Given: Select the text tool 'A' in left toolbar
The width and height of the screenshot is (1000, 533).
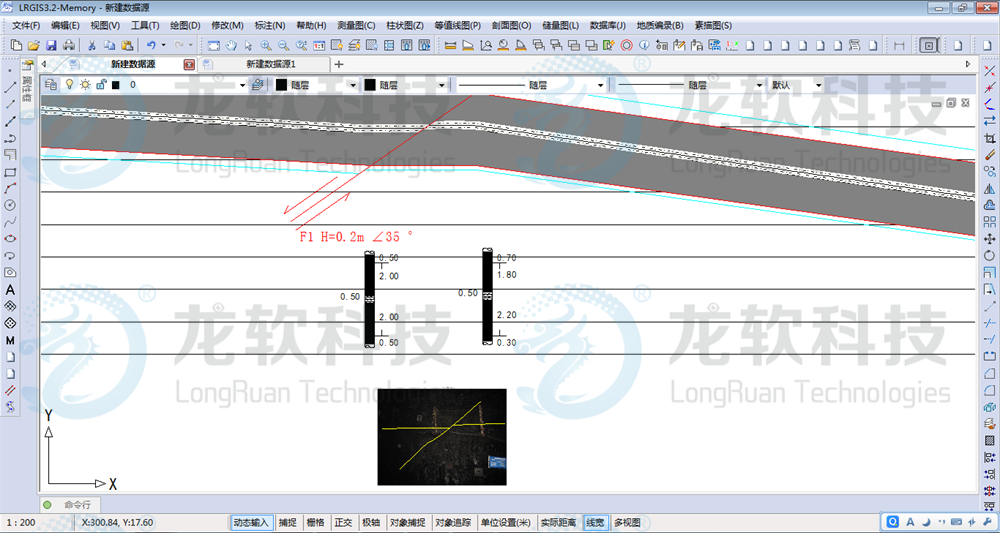Looking at the screenshot, I should point(10,290).
